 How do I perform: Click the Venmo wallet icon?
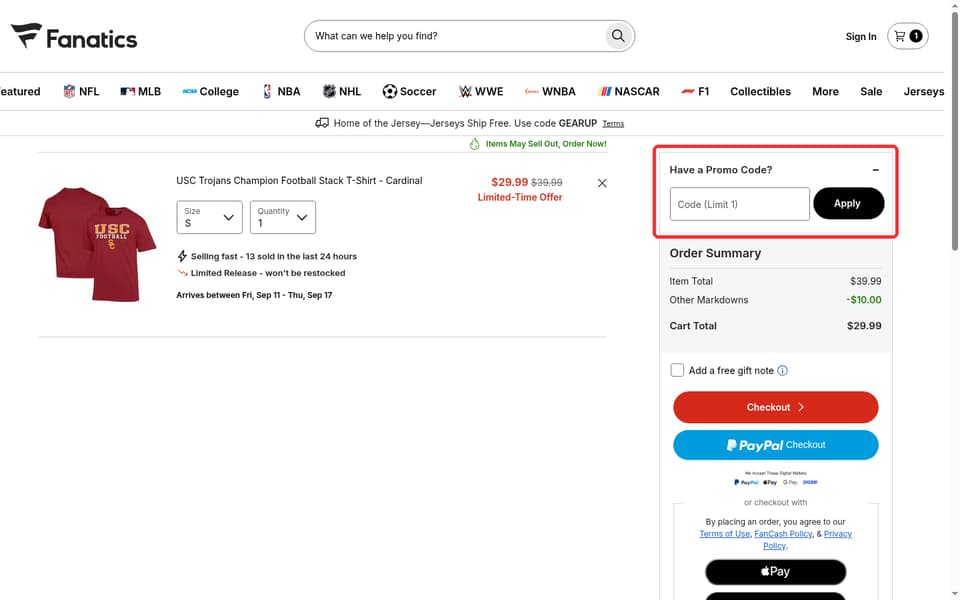810,482
